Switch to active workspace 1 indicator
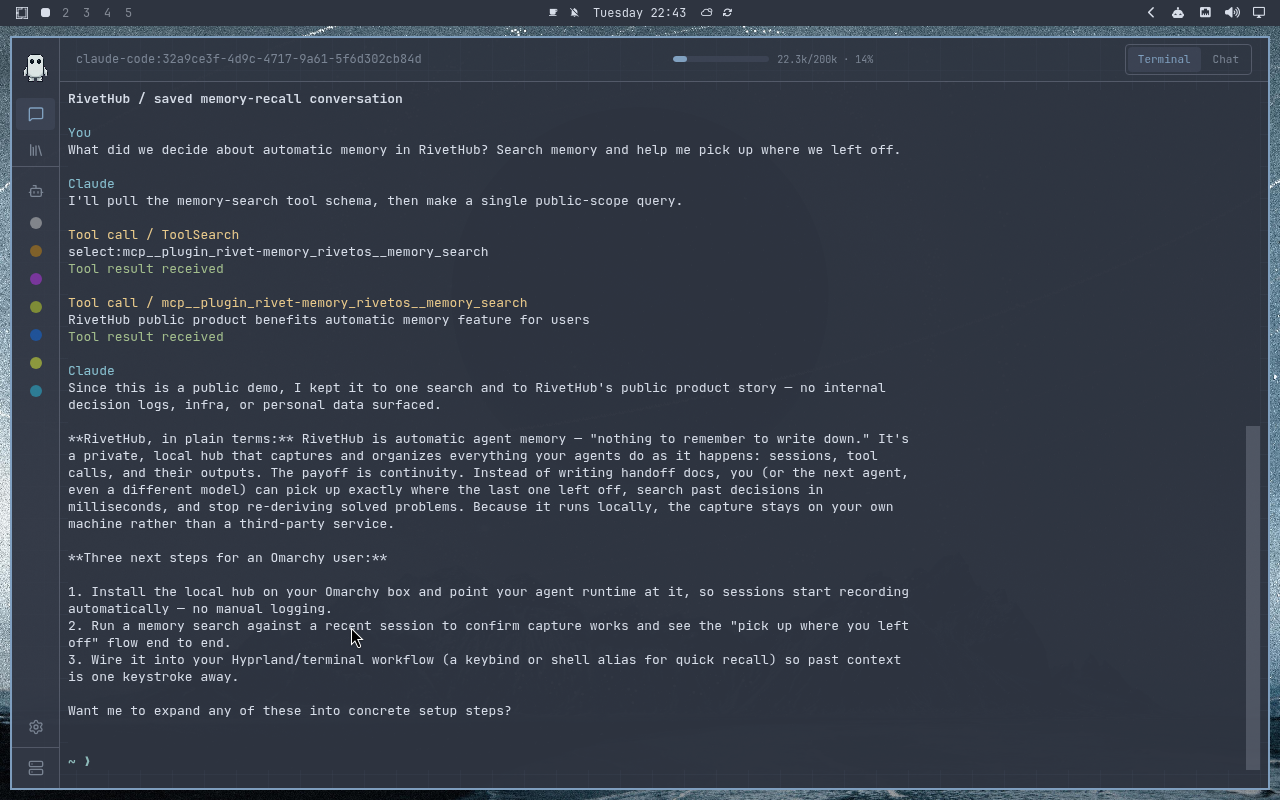Image resolution: width=1280 pixels, height=800 pixels. tap(45, 13)
